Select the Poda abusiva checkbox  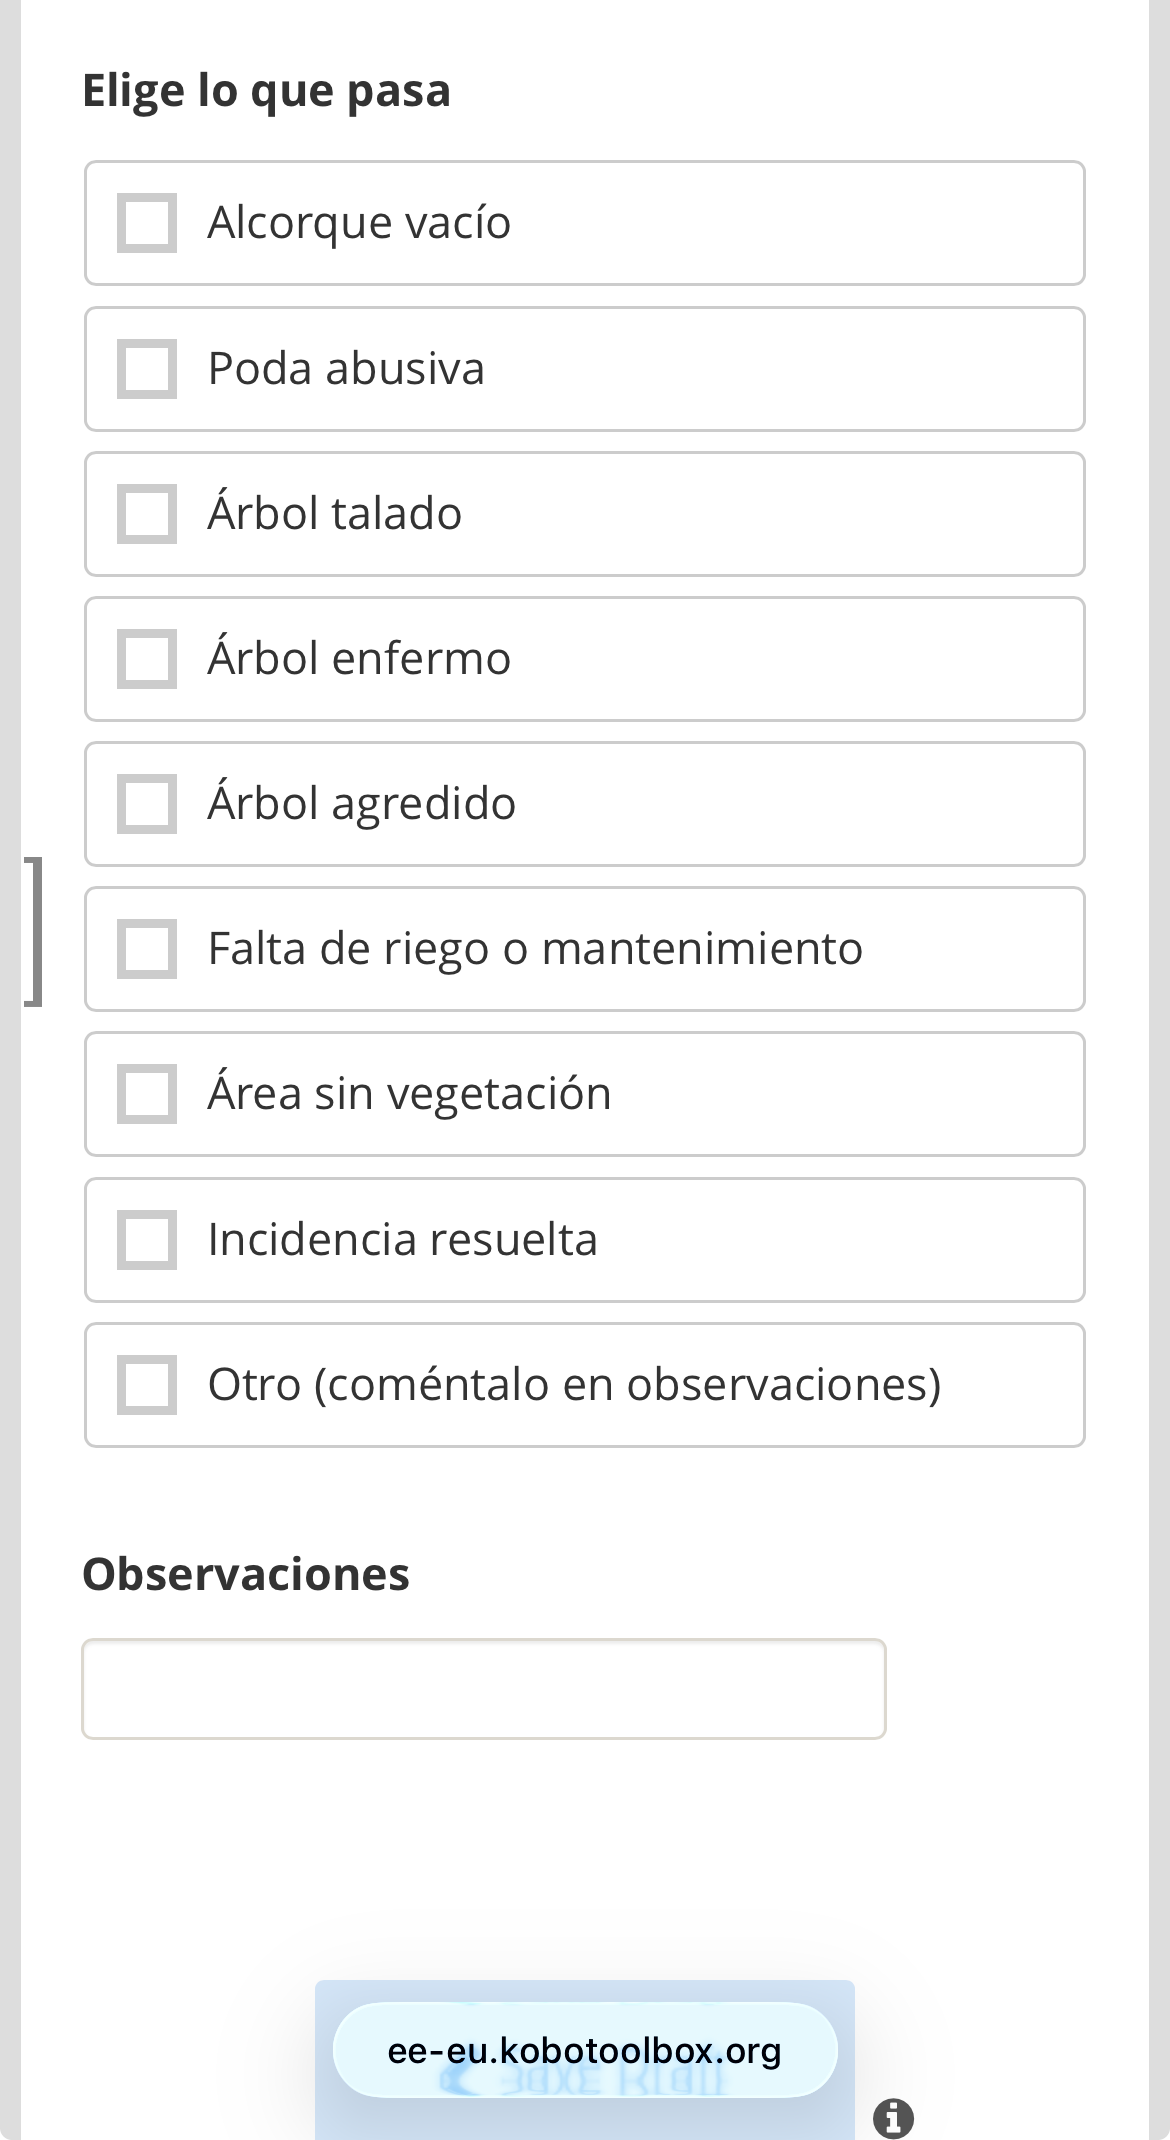(147, 369)
